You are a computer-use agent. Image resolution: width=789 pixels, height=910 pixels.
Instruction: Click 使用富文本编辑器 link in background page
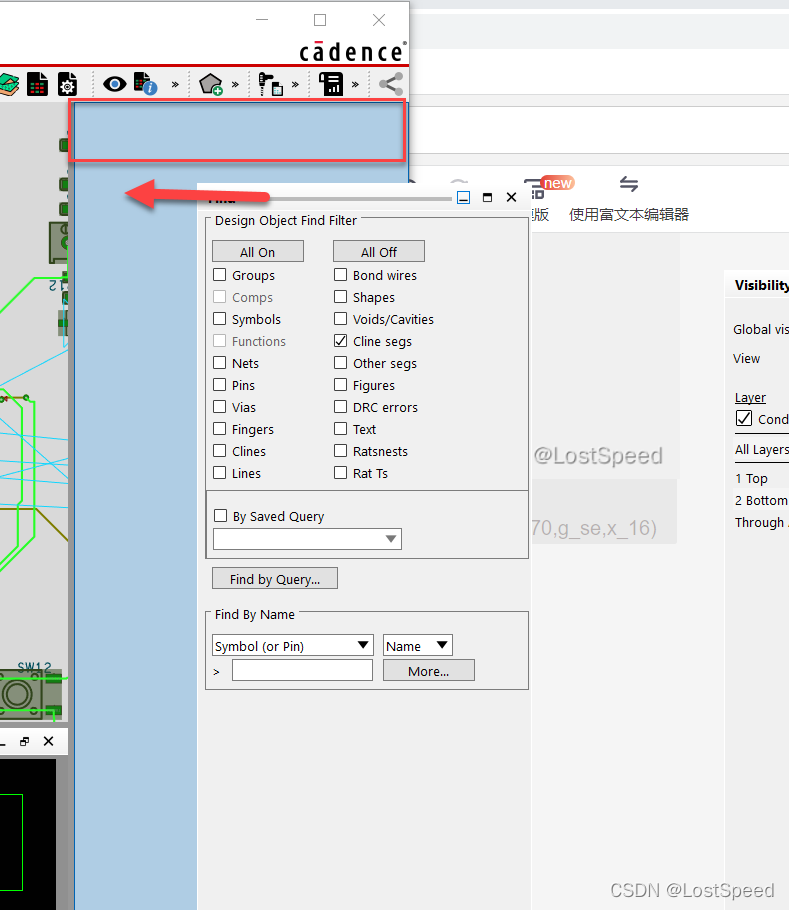coord(629,215)
